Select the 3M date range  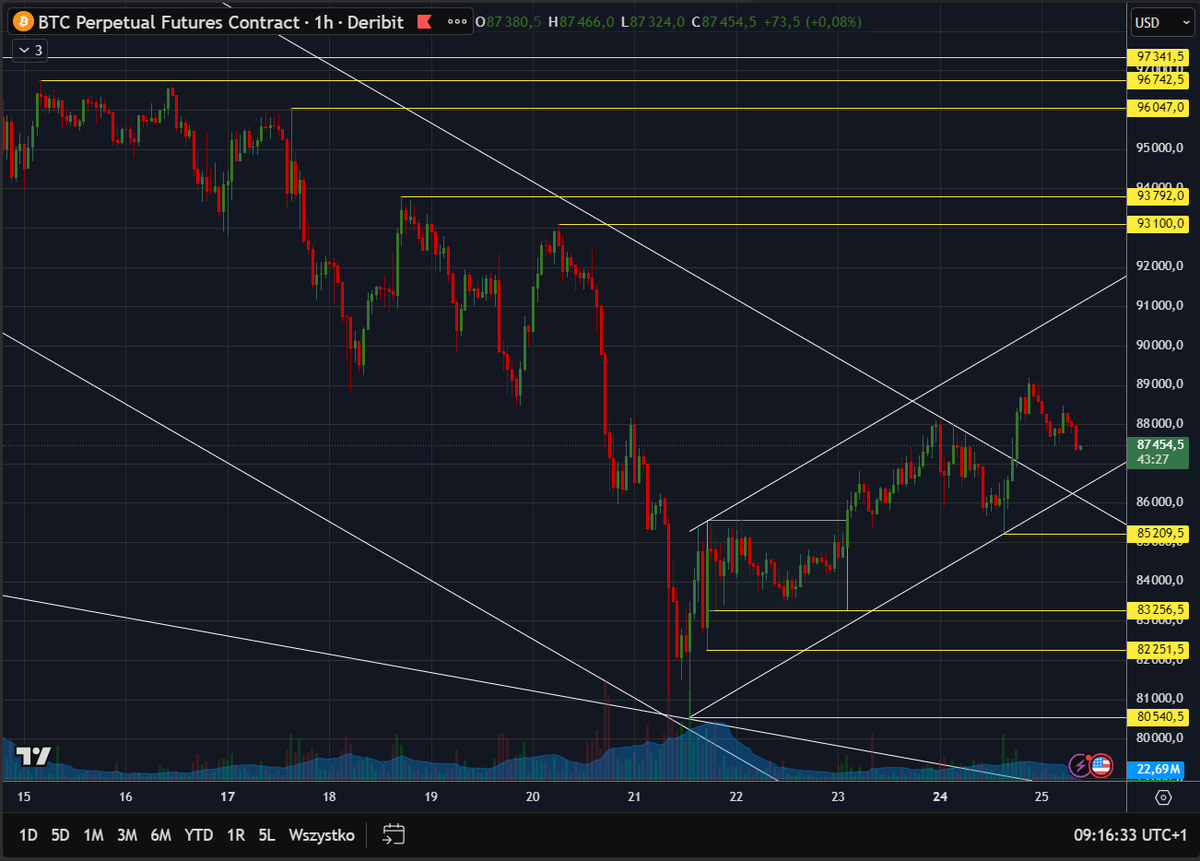click(x=126, y=834)
